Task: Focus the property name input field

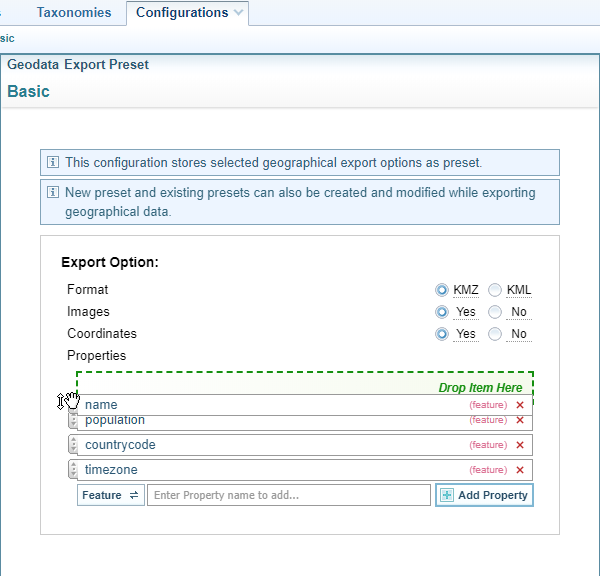Action: pyautogui.click(x=288, y=495)
